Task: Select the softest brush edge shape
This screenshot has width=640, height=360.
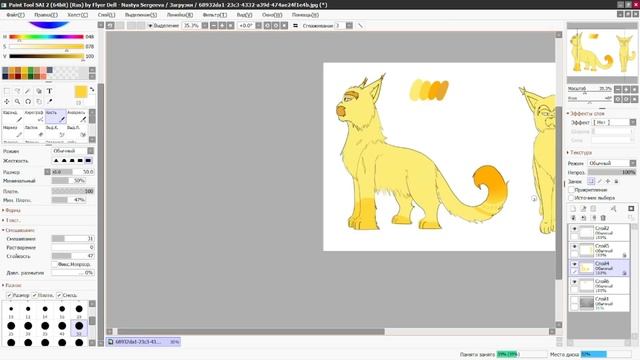Action: pyautogui.click(x=56, y=161)
